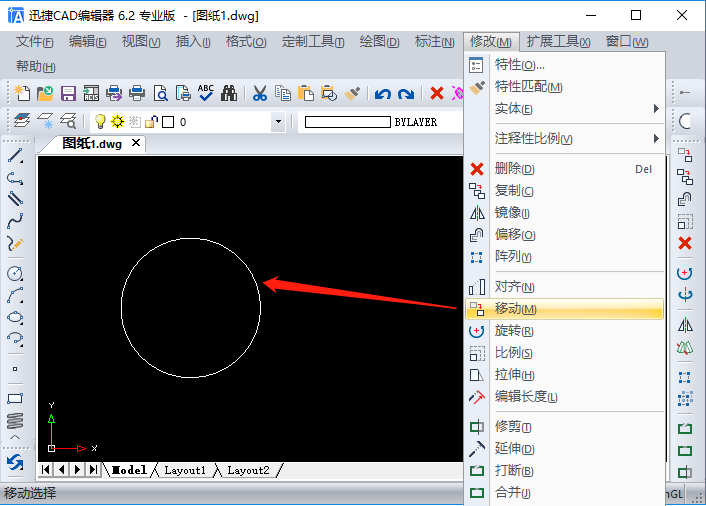The width and height of the screenshot is (706, 506).
Task: Open the 格式 menu
Action: pyautogui.click(x=246, y=42)
